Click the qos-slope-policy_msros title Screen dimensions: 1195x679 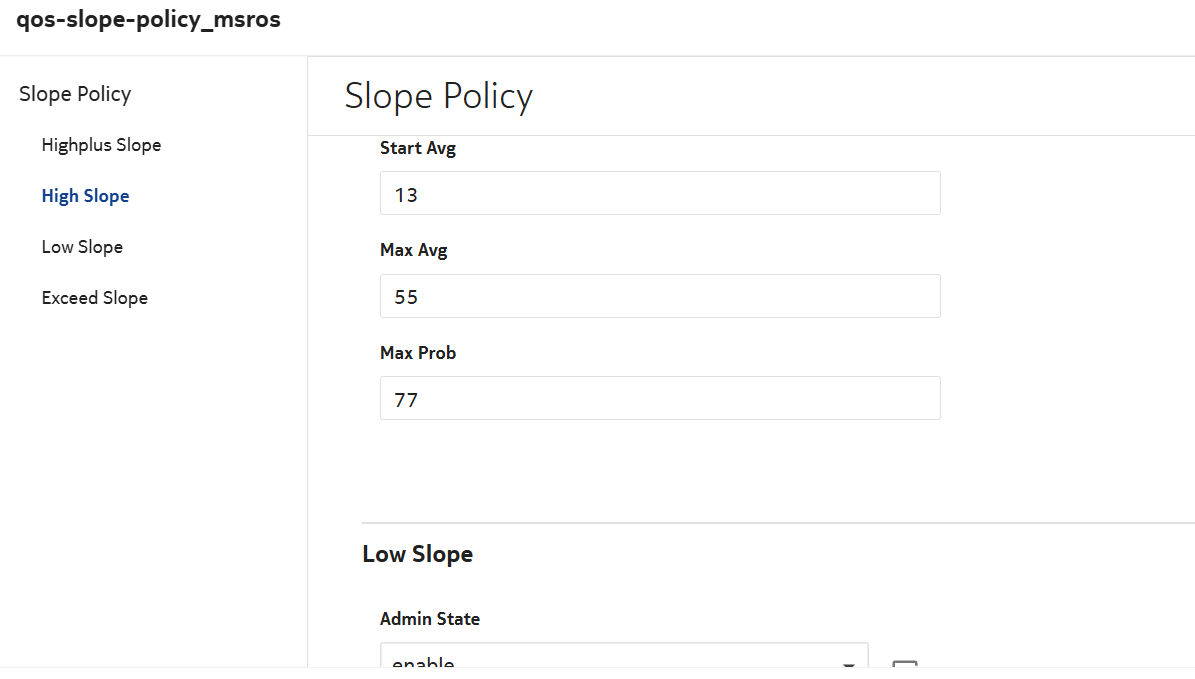[148, 20]
